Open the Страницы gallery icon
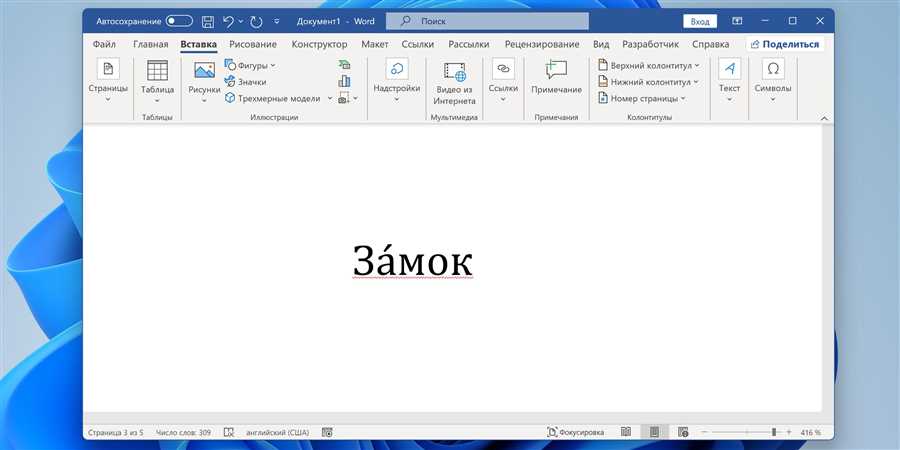The width and height of the screenshot is (900, 450). [108, 68]
